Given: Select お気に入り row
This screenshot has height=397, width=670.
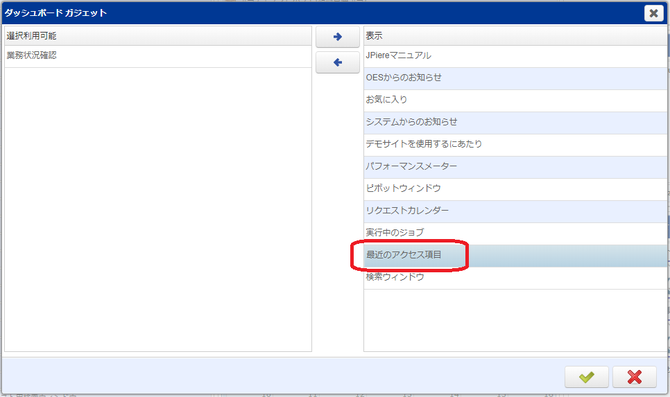Looking at the screenshot, I should [515, 100].
